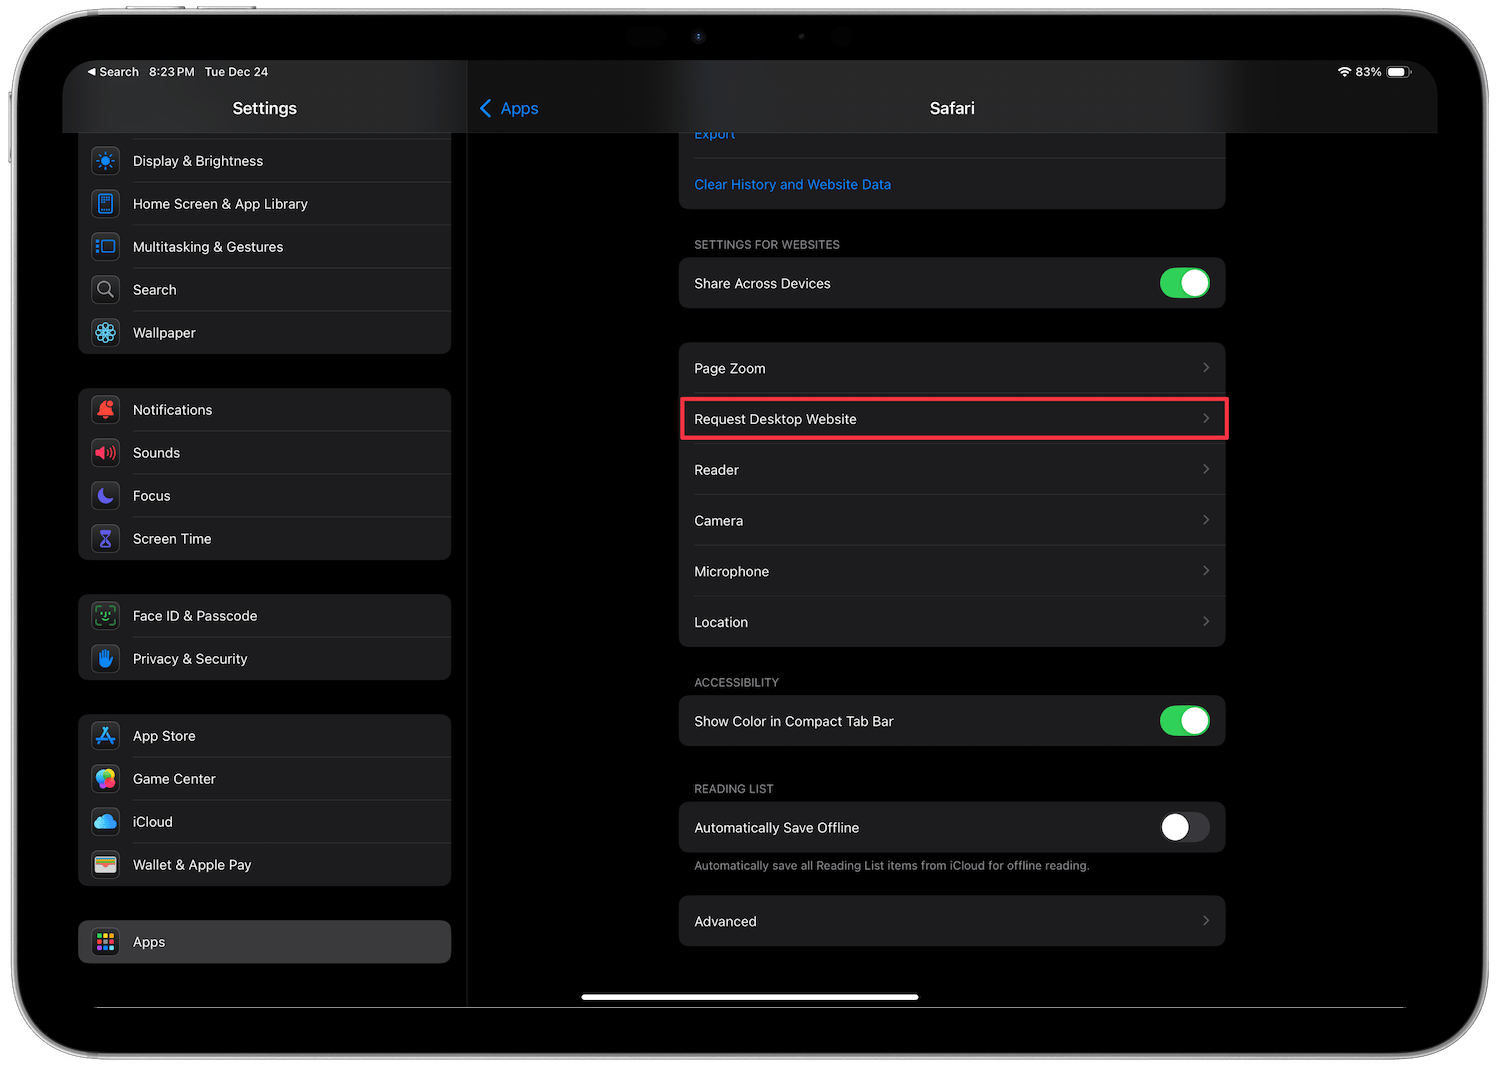Select the Home Screen & App Library icon
This screenshot has width=1500, height=1068.
(x=106, y=203)
